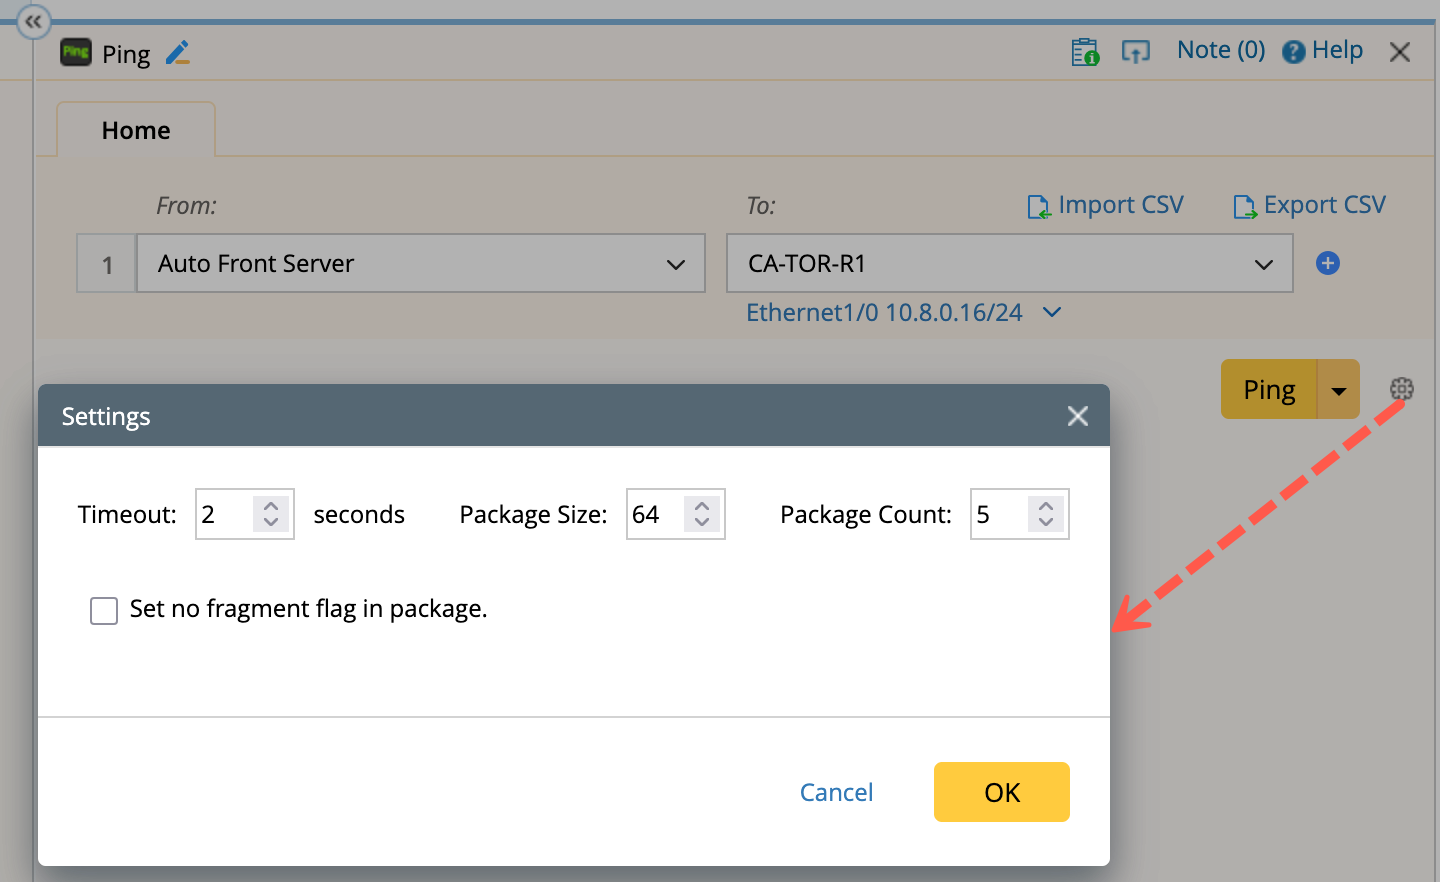Click the pencil edit icon beside Ping title
The height and width of the screenshot is (882, 1440).
point(178,53)
